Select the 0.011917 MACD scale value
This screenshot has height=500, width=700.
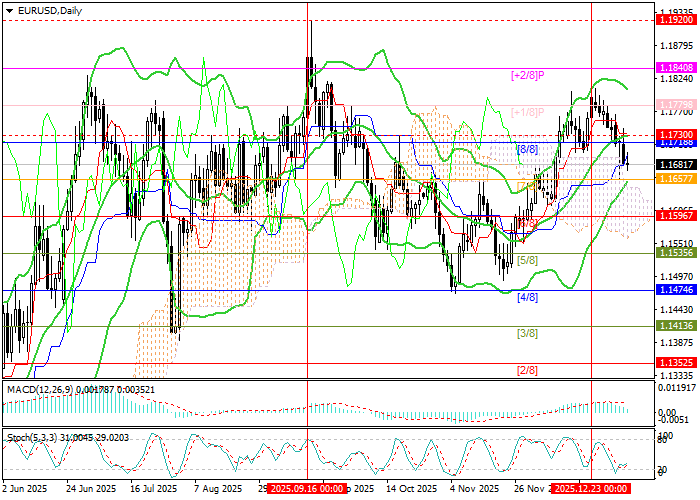[677, 388]
